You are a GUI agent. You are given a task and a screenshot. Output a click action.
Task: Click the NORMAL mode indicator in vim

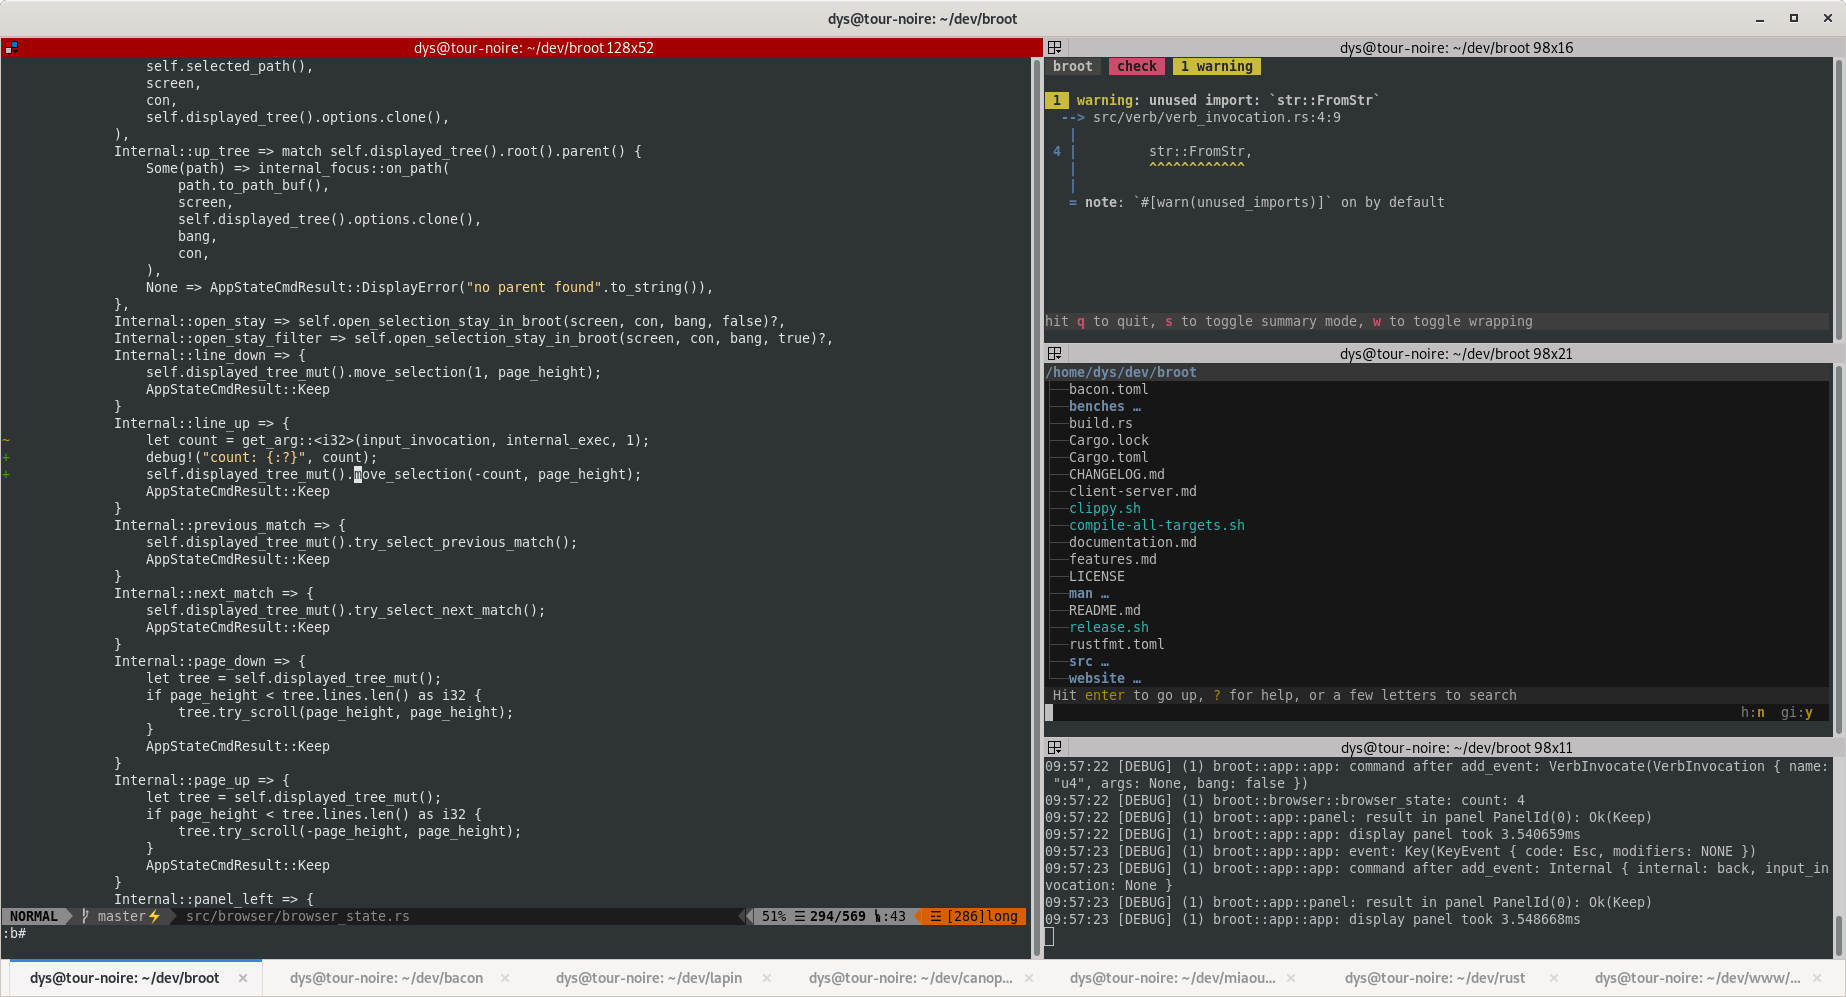click(x=34, y=916)
